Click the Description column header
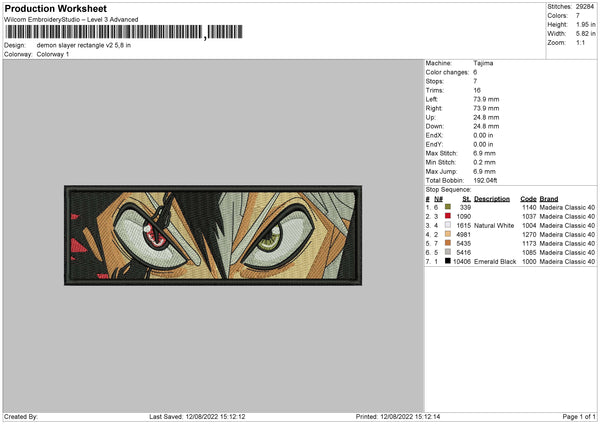 tap(492, 199)
